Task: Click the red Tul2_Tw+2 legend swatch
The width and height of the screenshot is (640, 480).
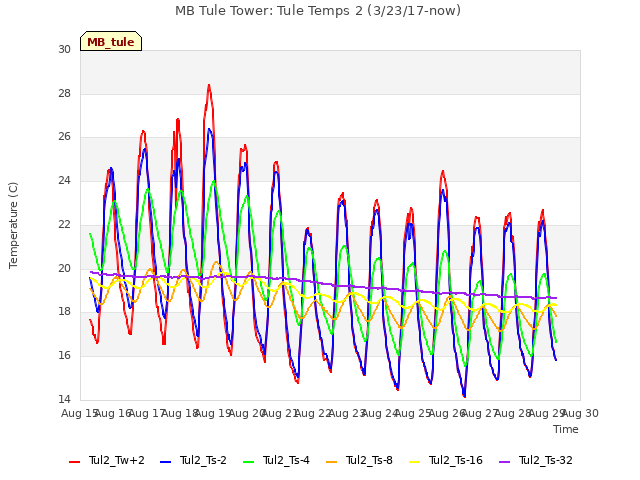Action: [74, 462]
